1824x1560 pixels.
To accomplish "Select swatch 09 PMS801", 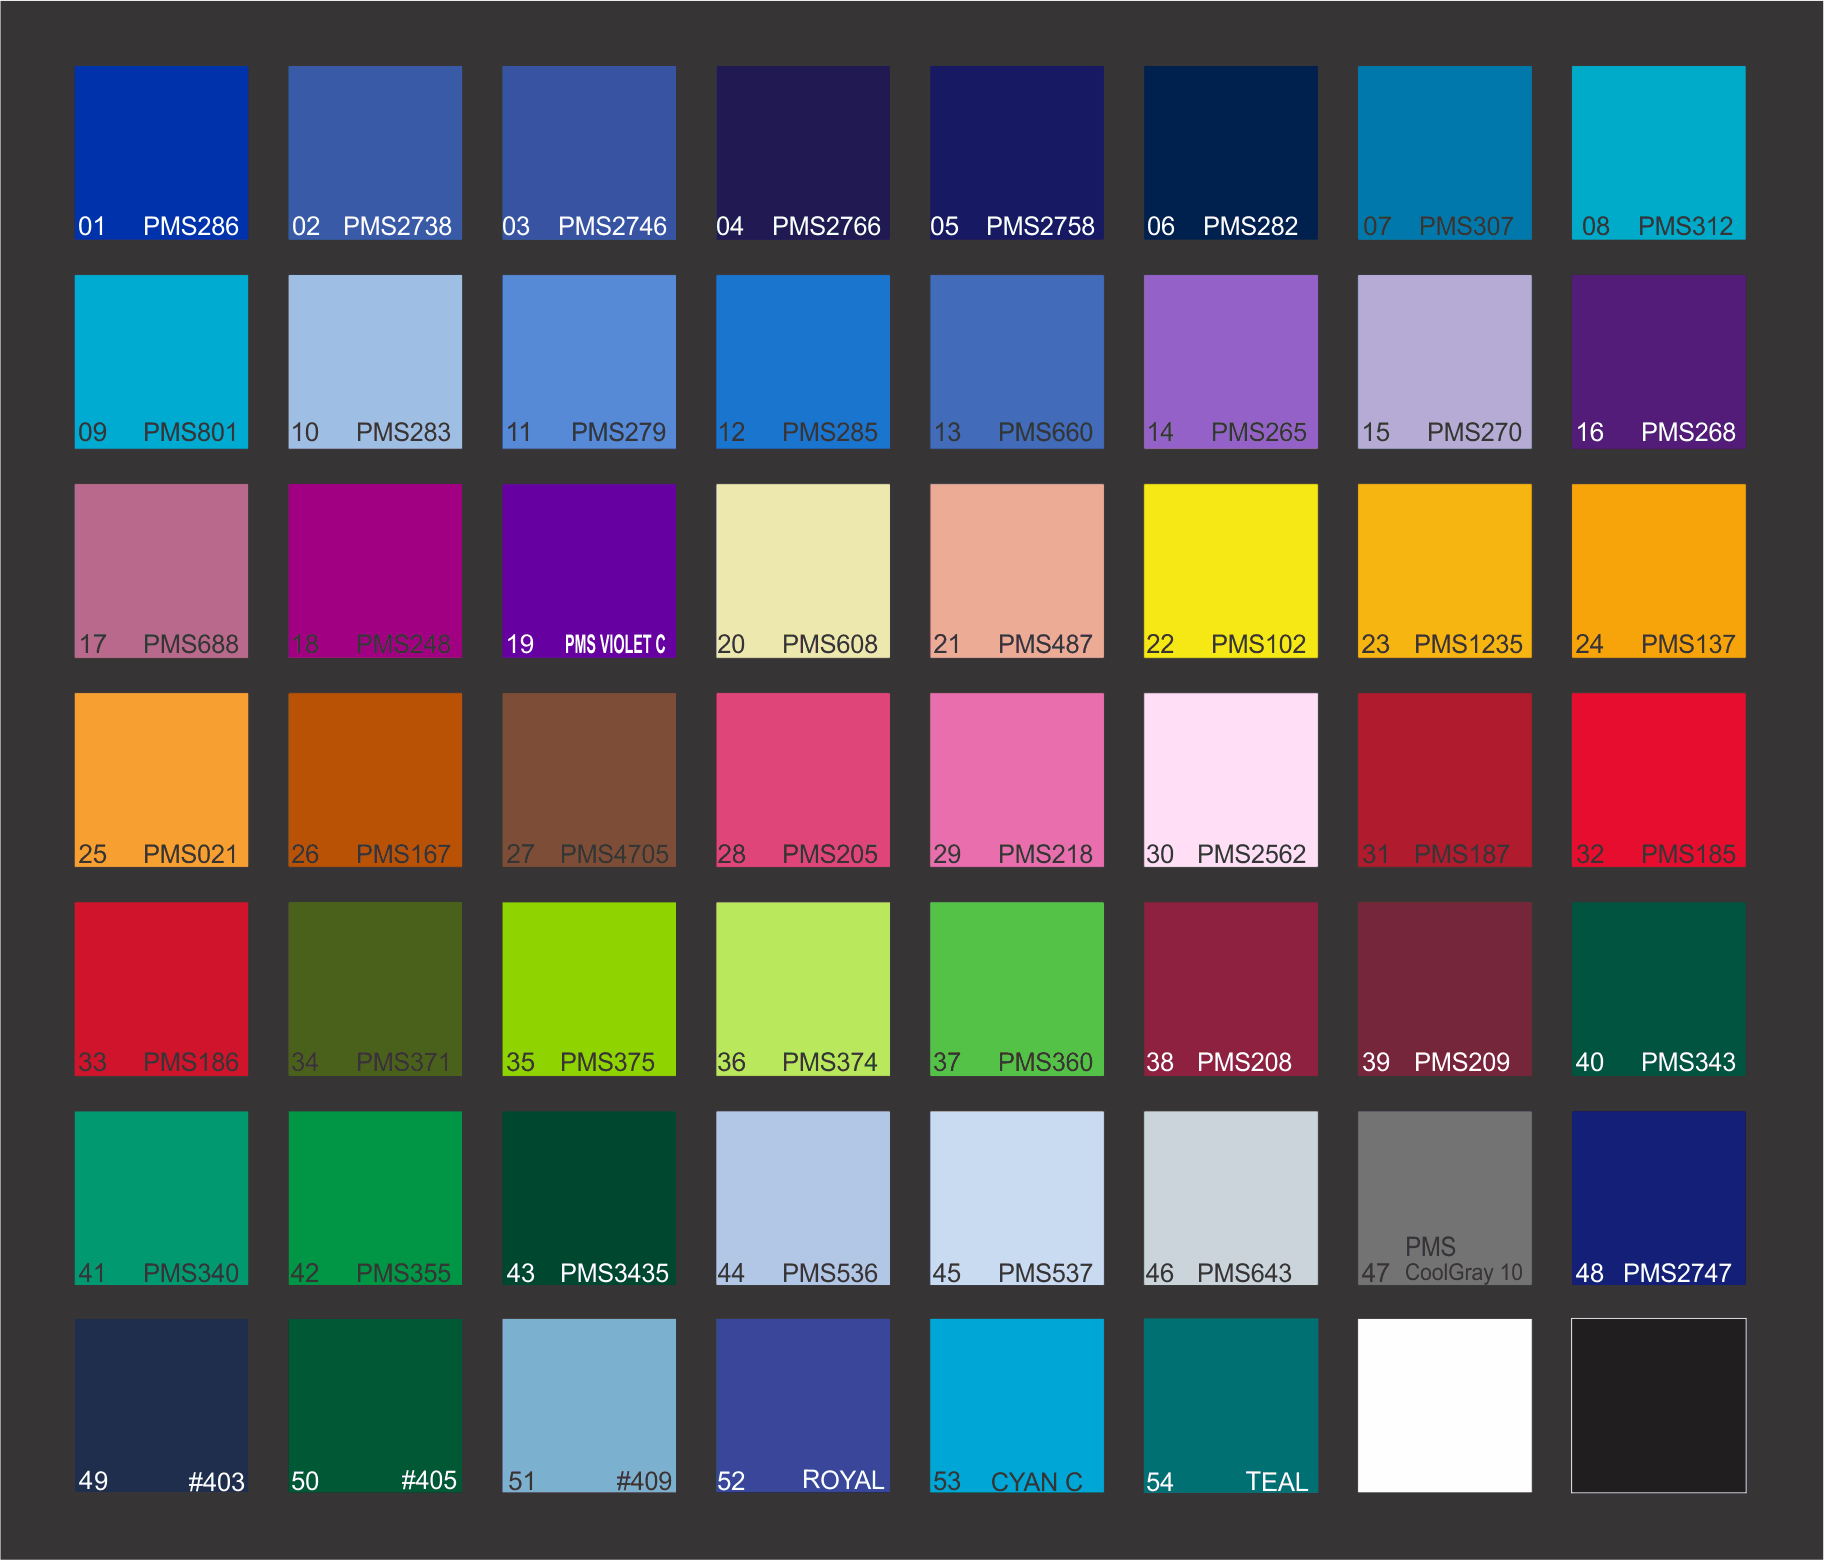I will (161, 362).
